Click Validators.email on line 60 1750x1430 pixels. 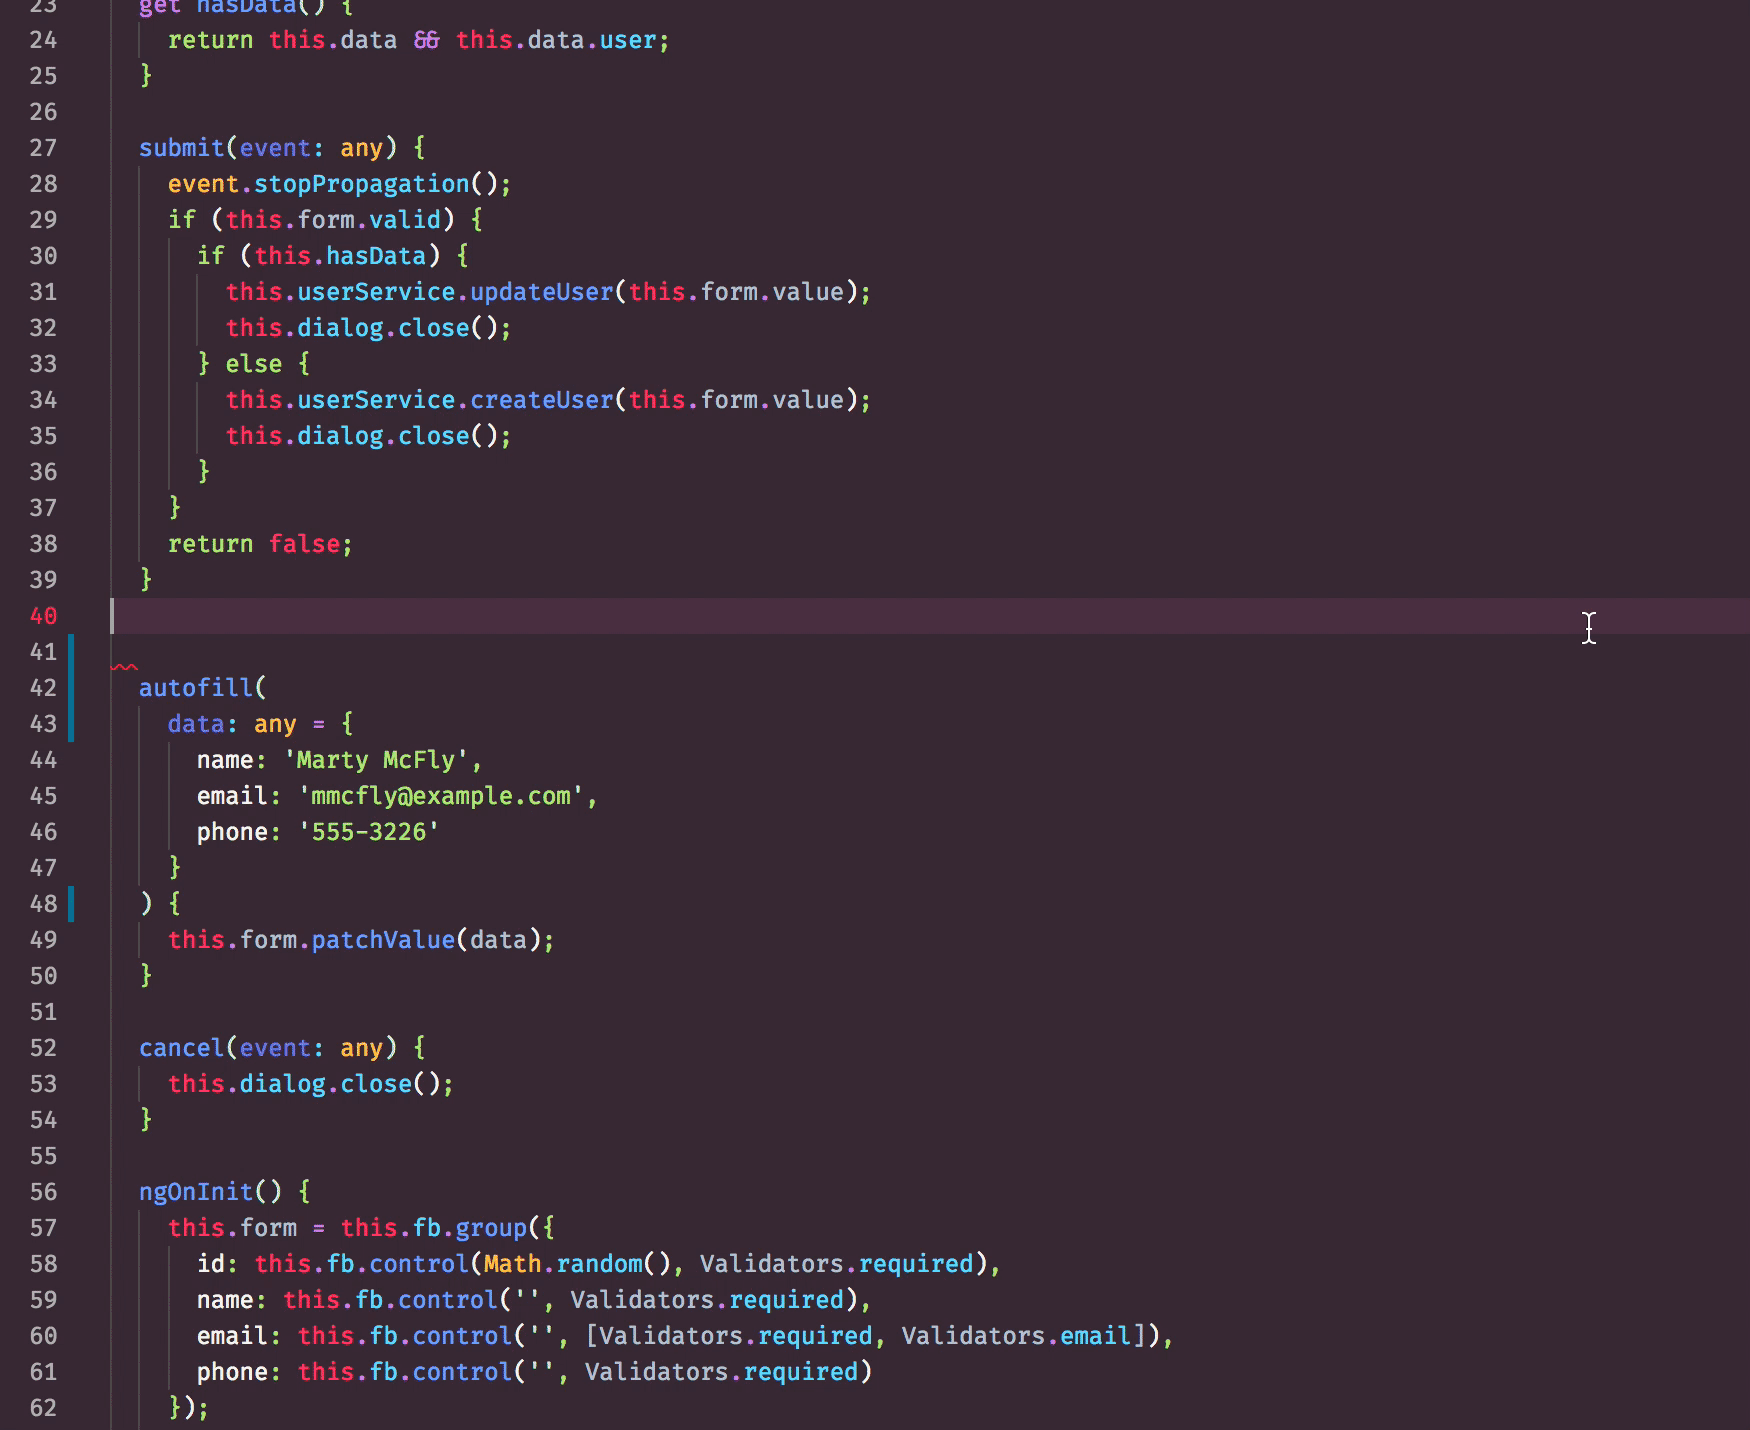pos(1017,1336)
